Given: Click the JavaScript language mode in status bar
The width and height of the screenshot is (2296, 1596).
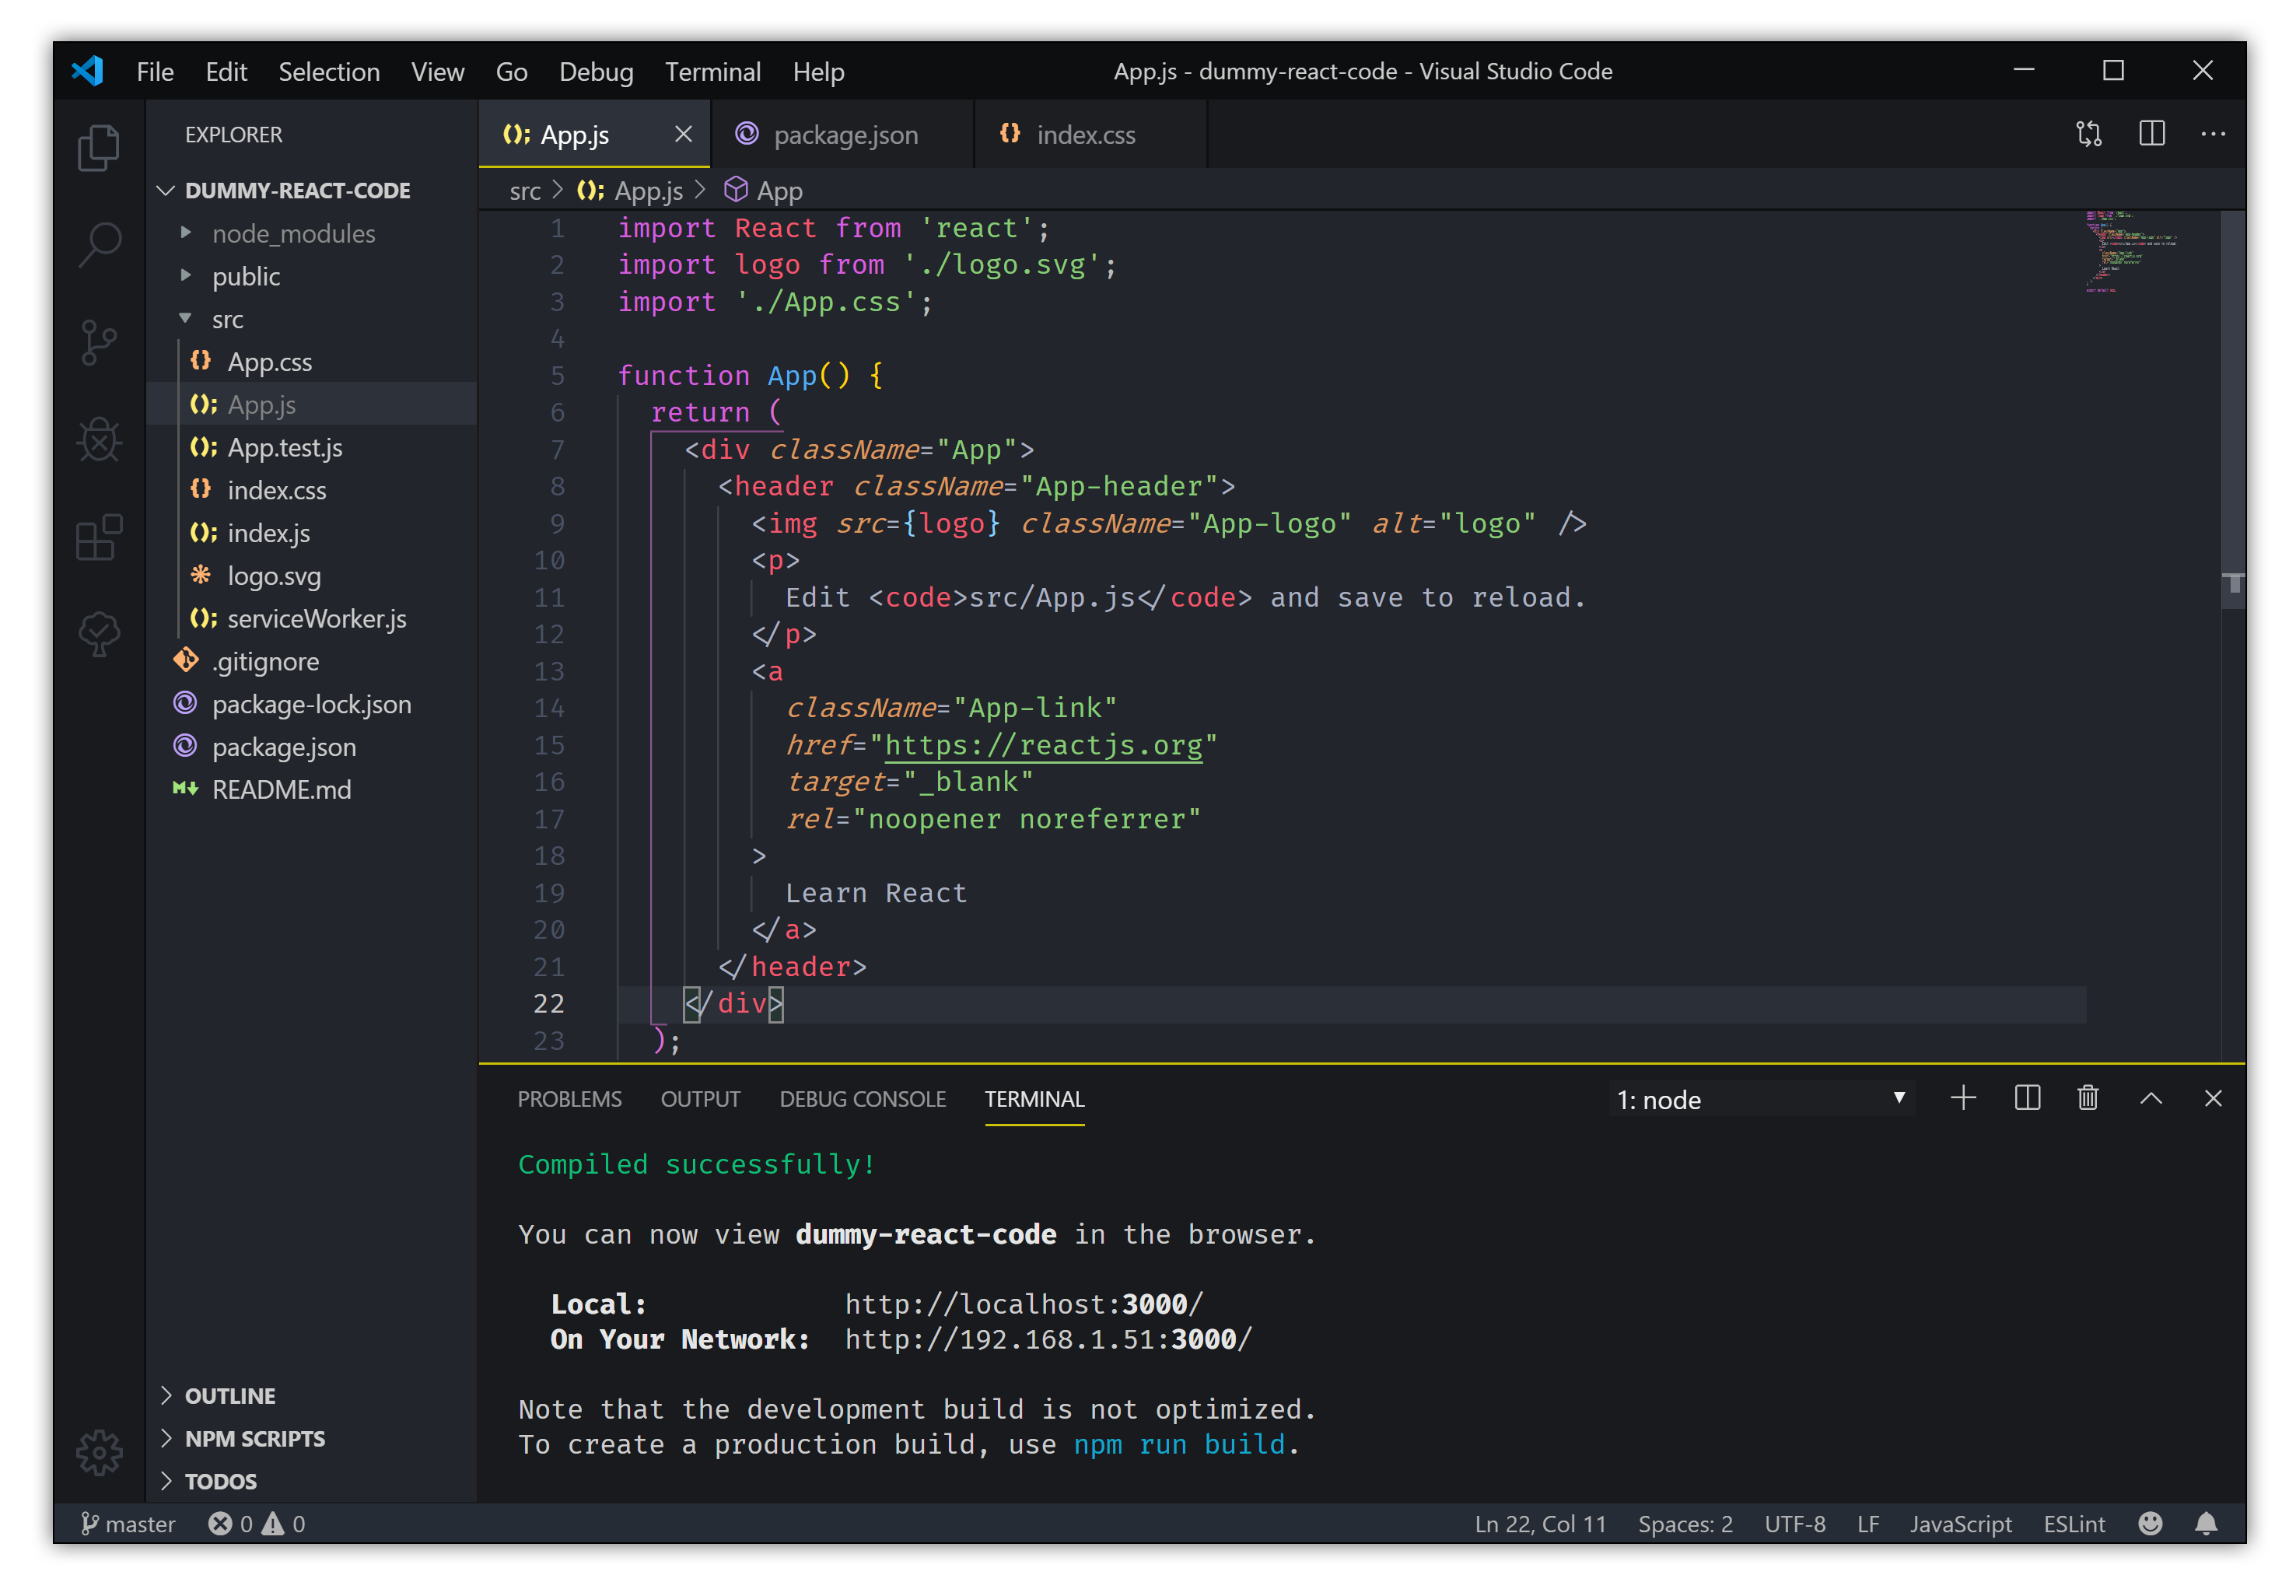Looking at the screenshot, I should tap(1960, 1523).
